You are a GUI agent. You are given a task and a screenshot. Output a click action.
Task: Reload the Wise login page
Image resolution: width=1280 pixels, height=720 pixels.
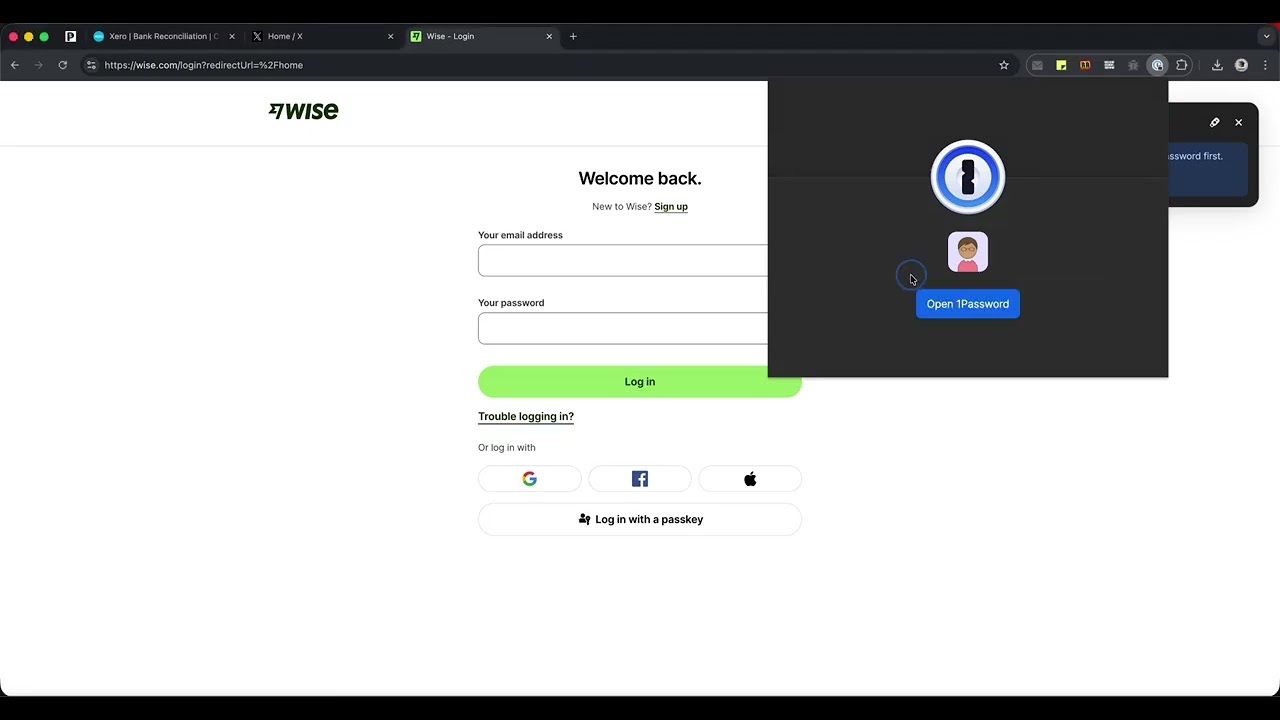tap(62, 65)
